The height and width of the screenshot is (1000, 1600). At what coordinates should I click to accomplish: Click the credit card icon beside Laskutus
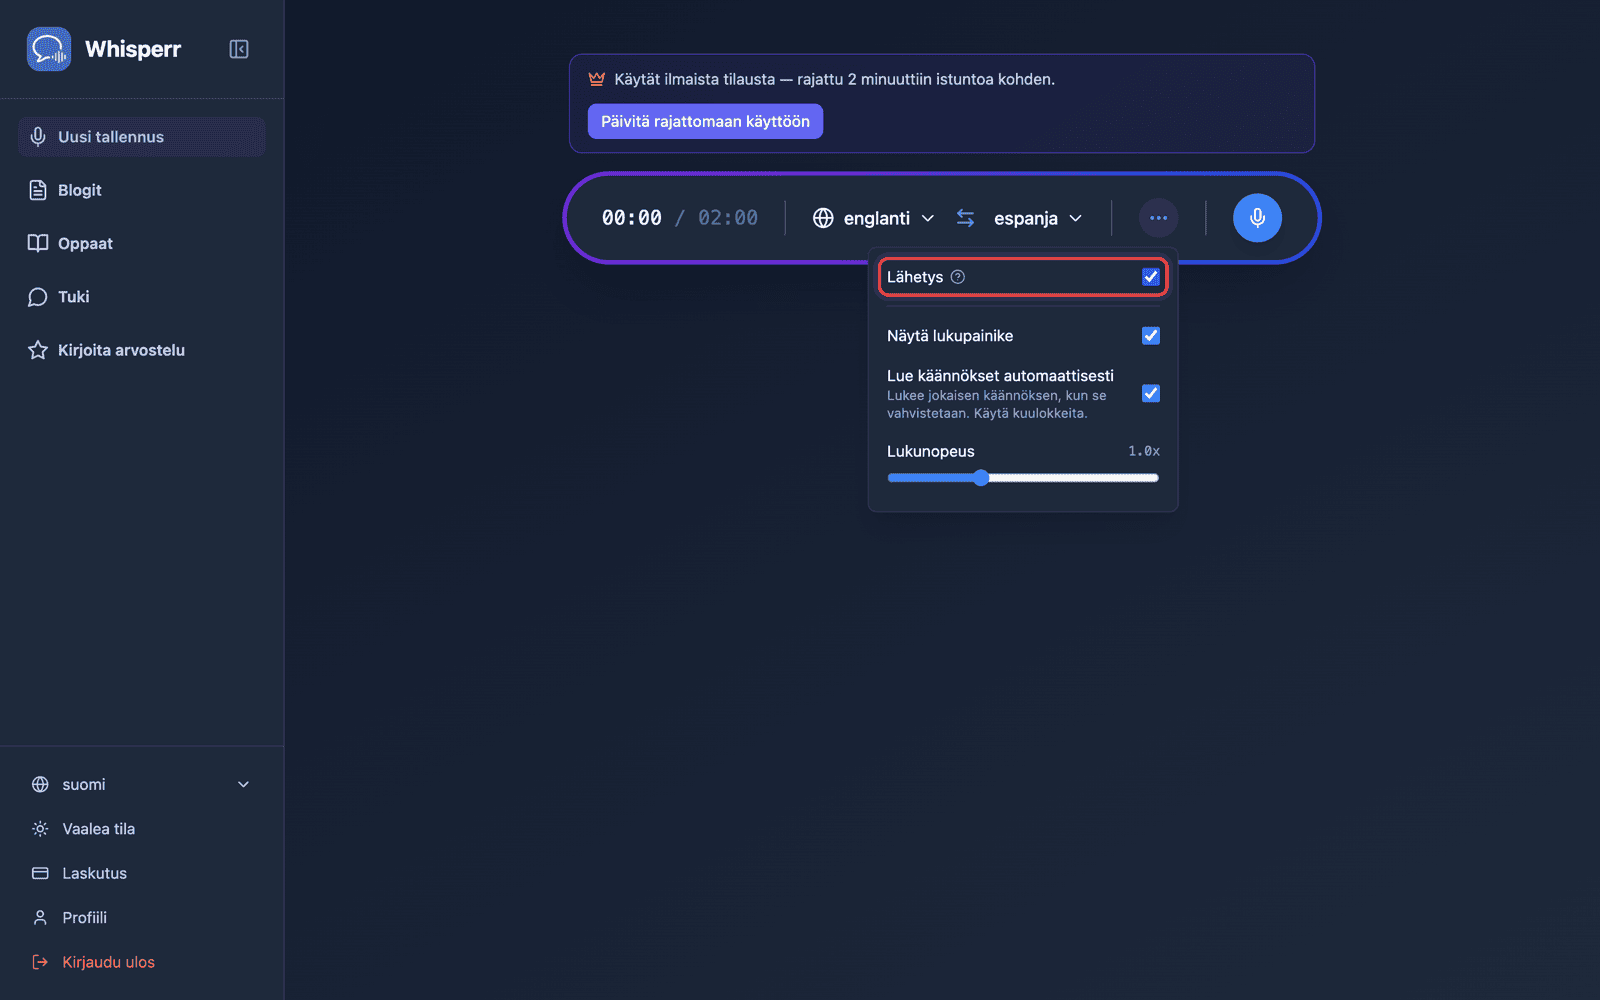coord(40,873)
